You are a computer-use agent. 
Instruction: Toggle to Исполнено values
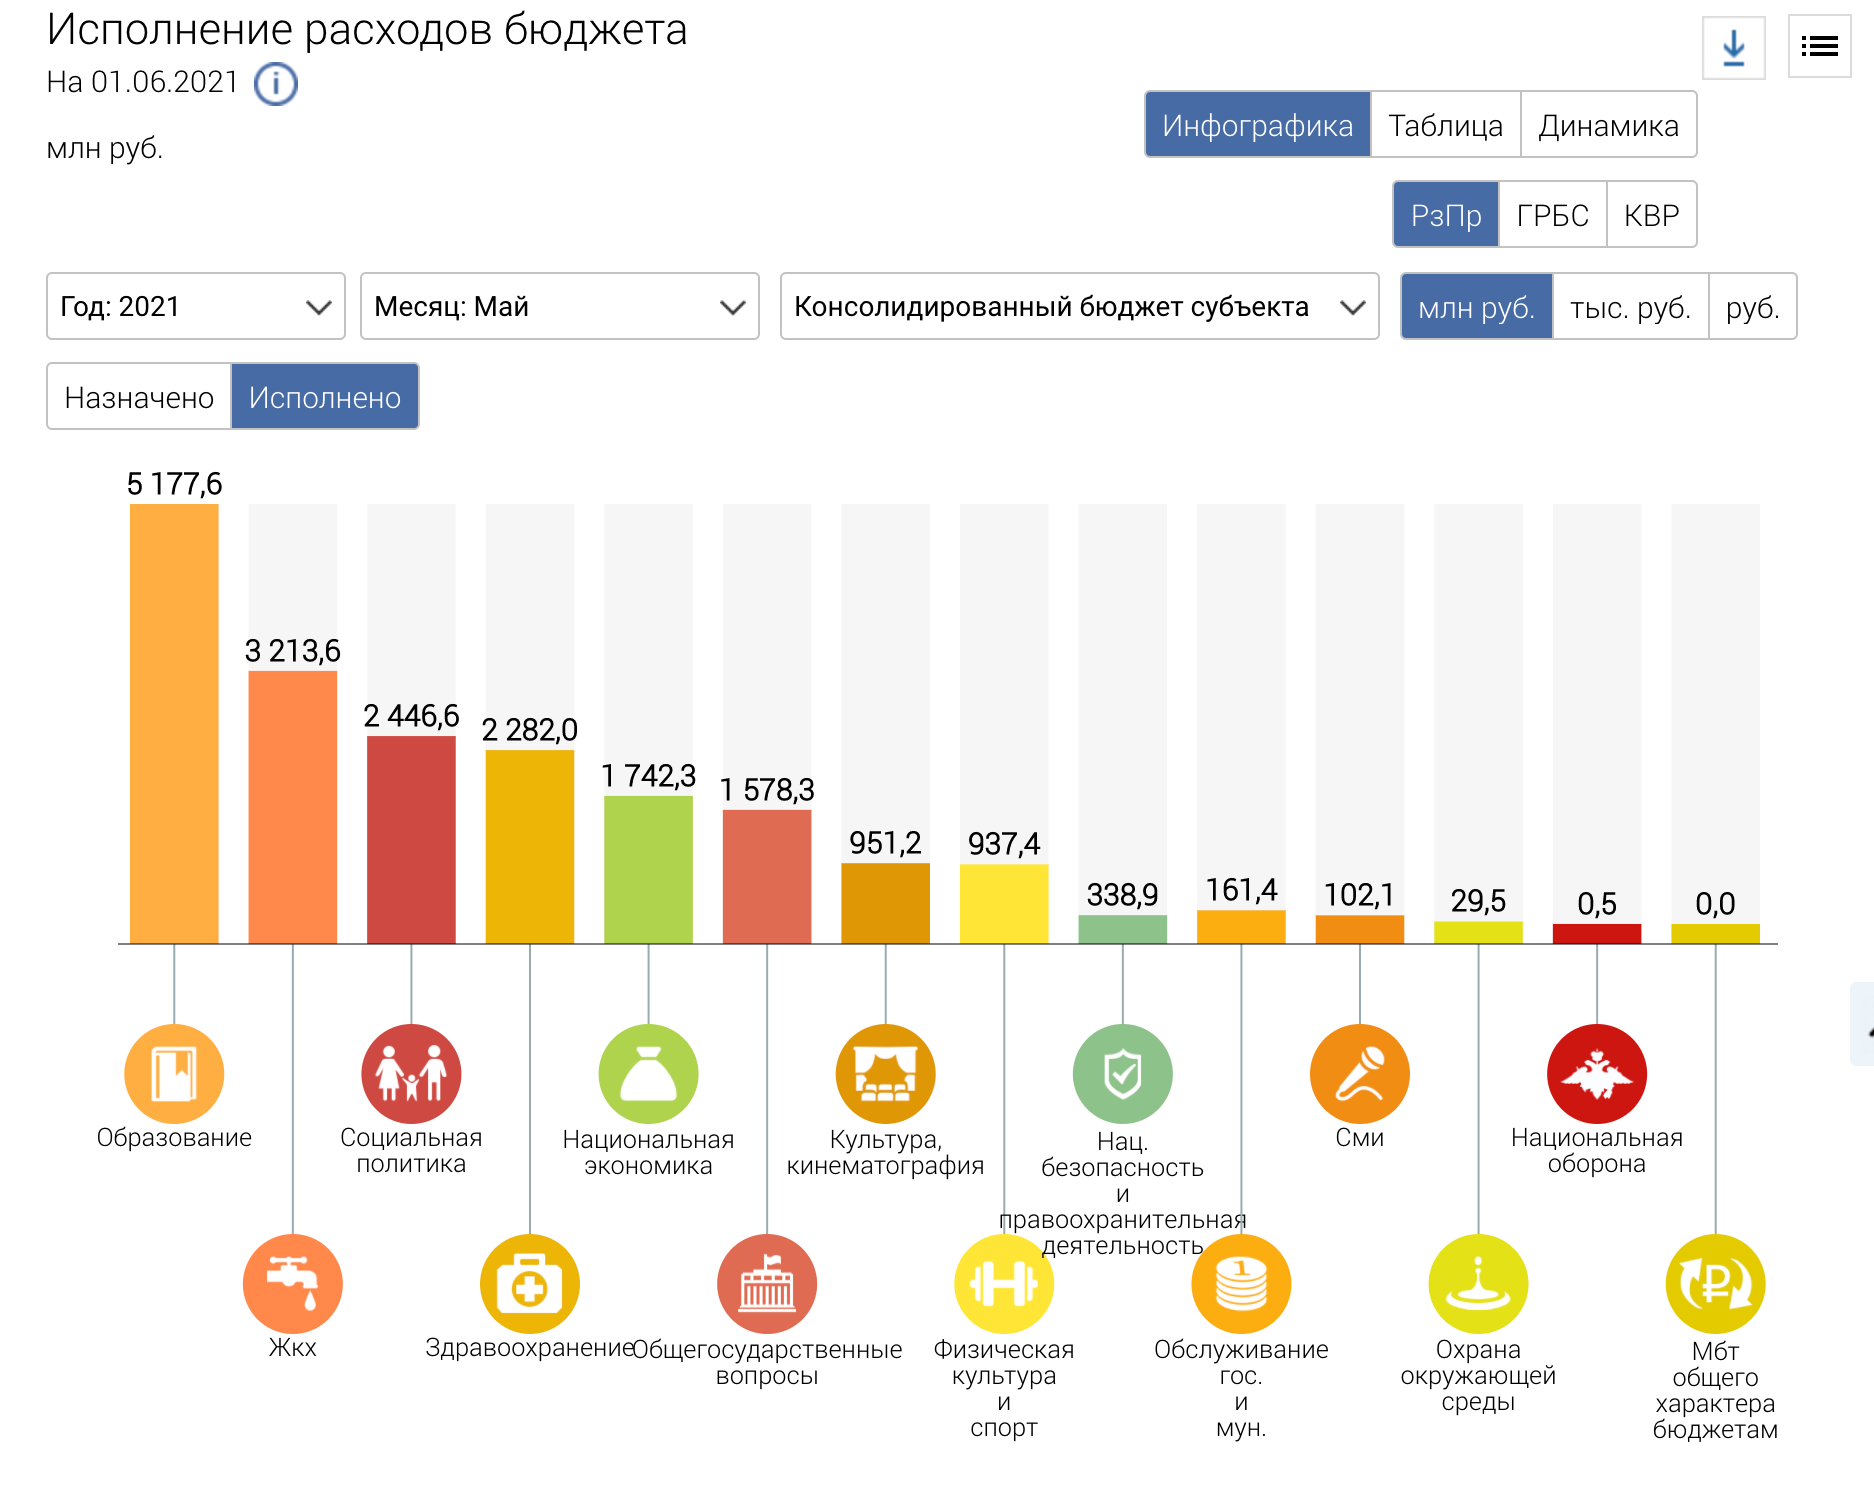coord(325,397)
